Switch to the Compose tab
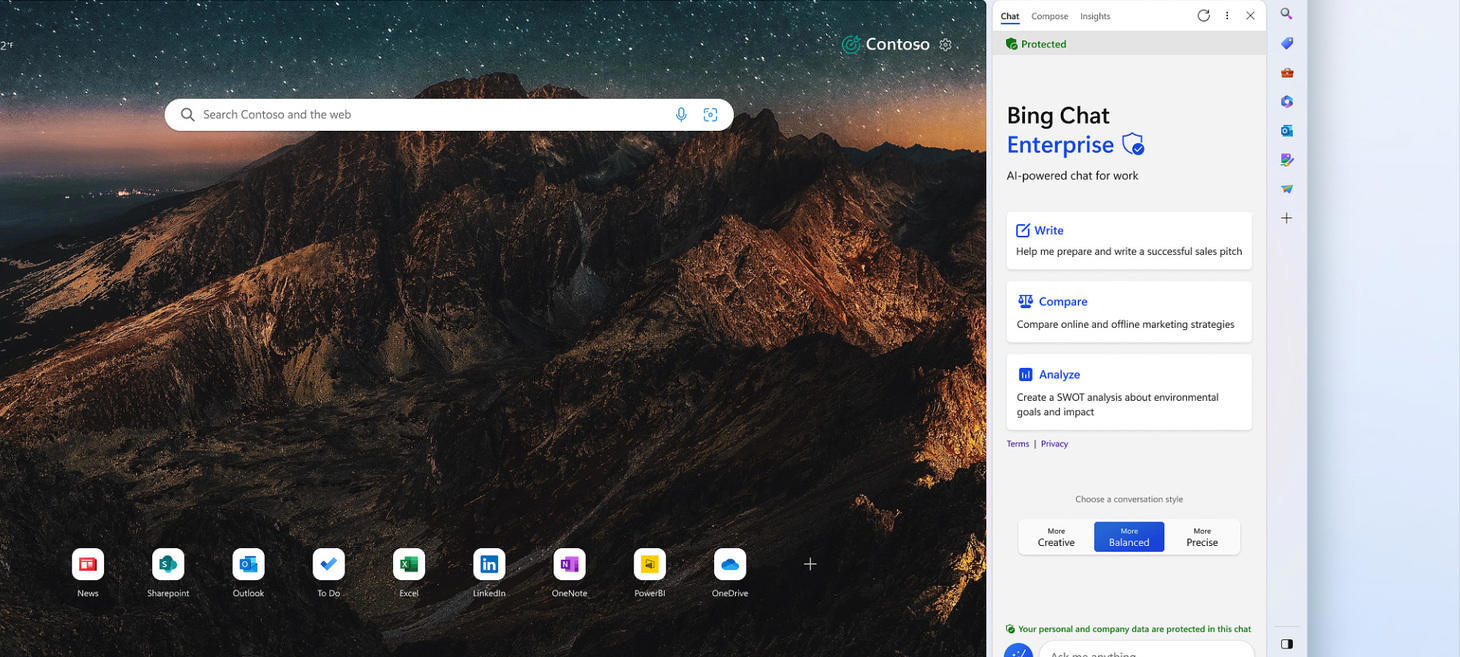This screenshot has height=657, width=1460. [x=1049, y=16]
